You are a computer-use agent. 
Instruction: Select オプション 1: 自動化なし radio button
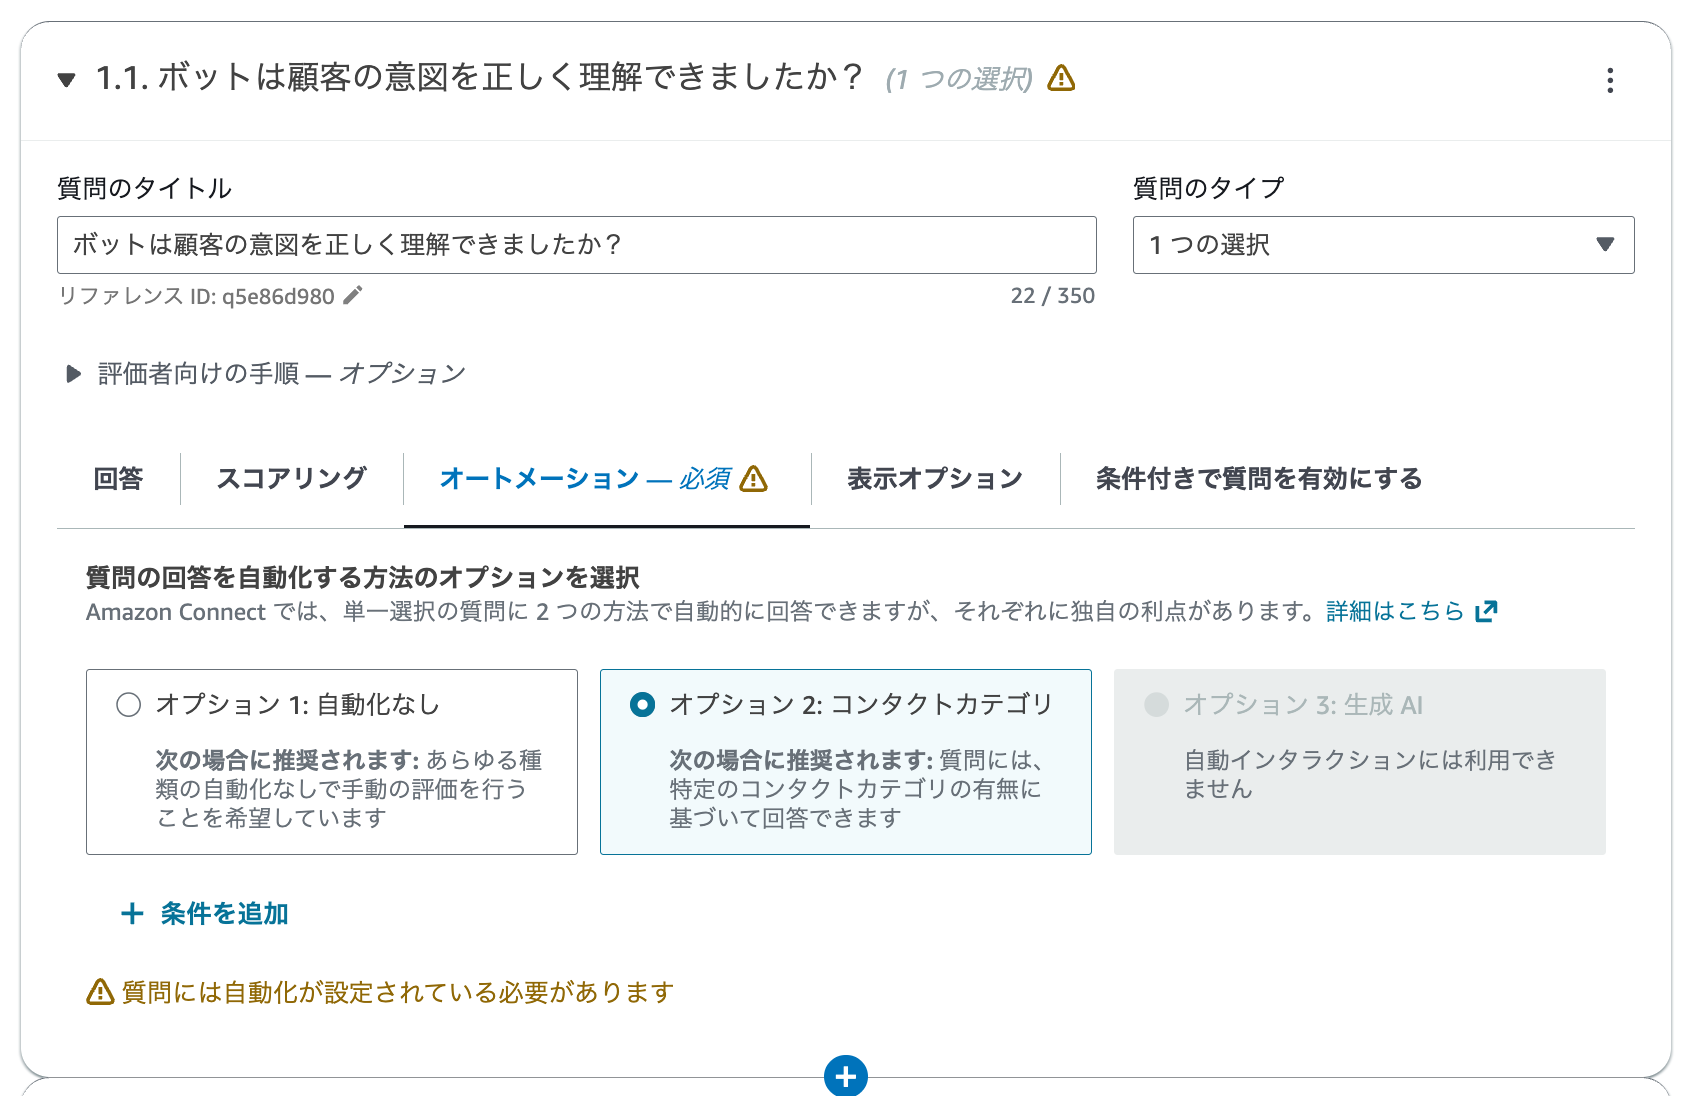click(127, 704)
